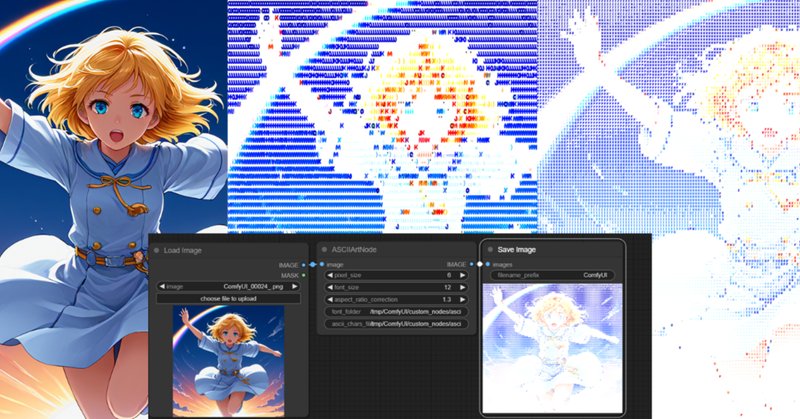Collapse the Load Image node via its dot
This screenshot has width=800, height=419.
(157, 251)
